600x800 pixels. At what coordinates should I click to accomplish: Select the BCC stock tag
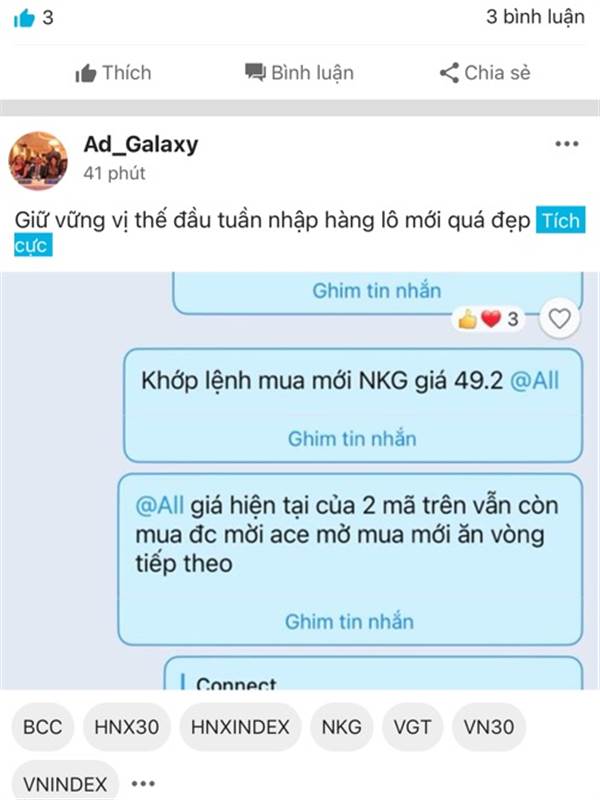click(43, 727)
